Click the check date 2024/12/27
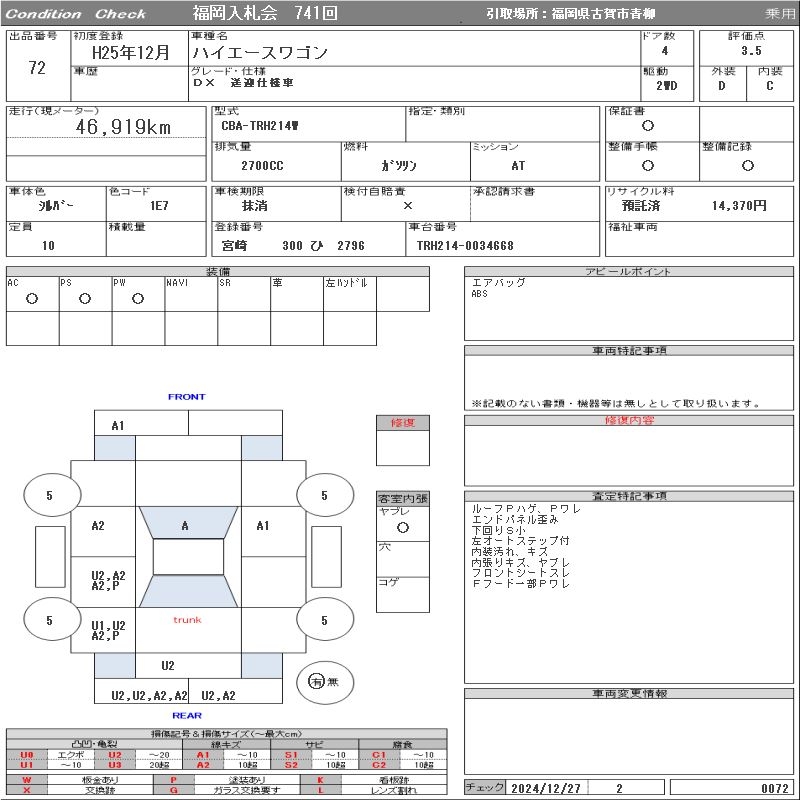 546,788
